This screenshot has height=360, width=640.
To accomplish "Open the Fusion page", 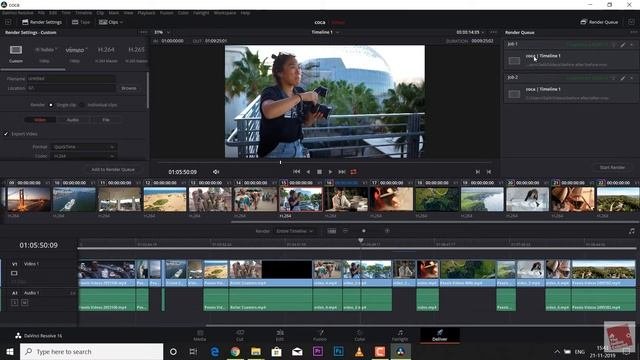I will click(x=320, y=335).
